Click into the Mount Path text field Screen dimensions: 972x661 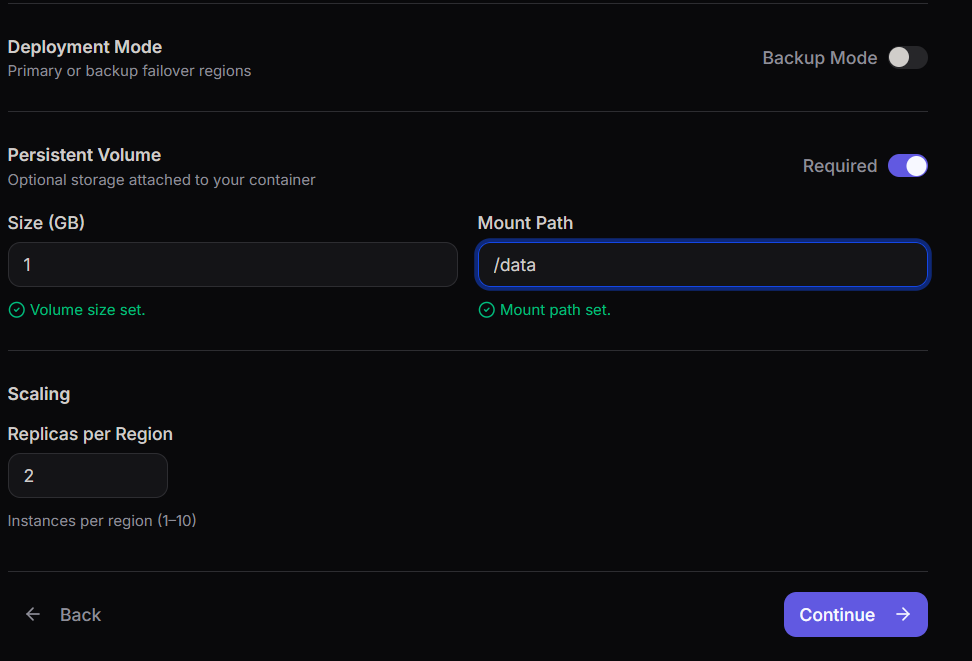[702, 265]
